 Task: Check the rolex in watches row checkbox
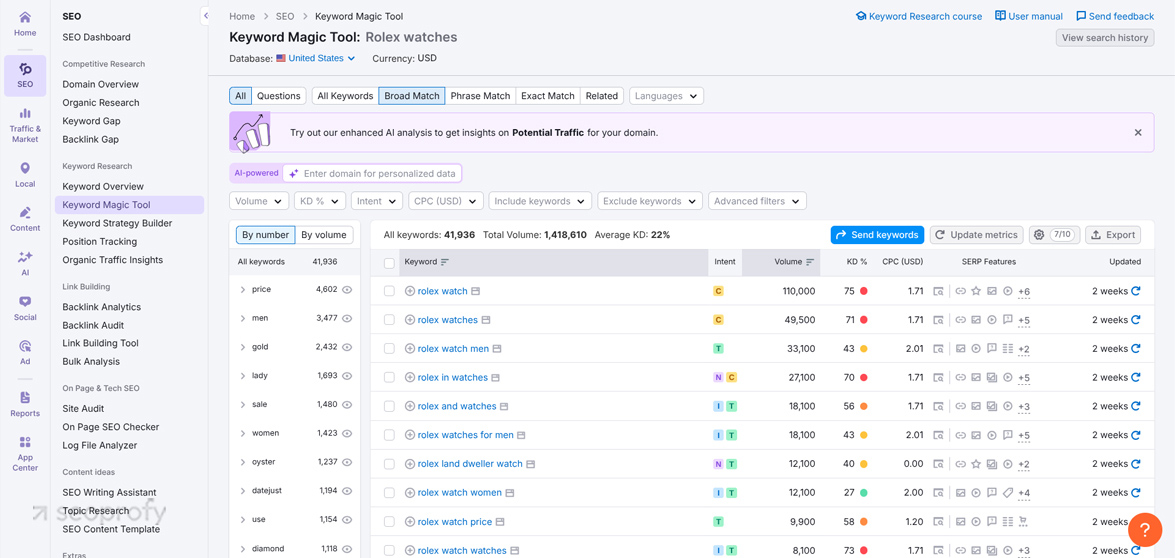[389, 377]
